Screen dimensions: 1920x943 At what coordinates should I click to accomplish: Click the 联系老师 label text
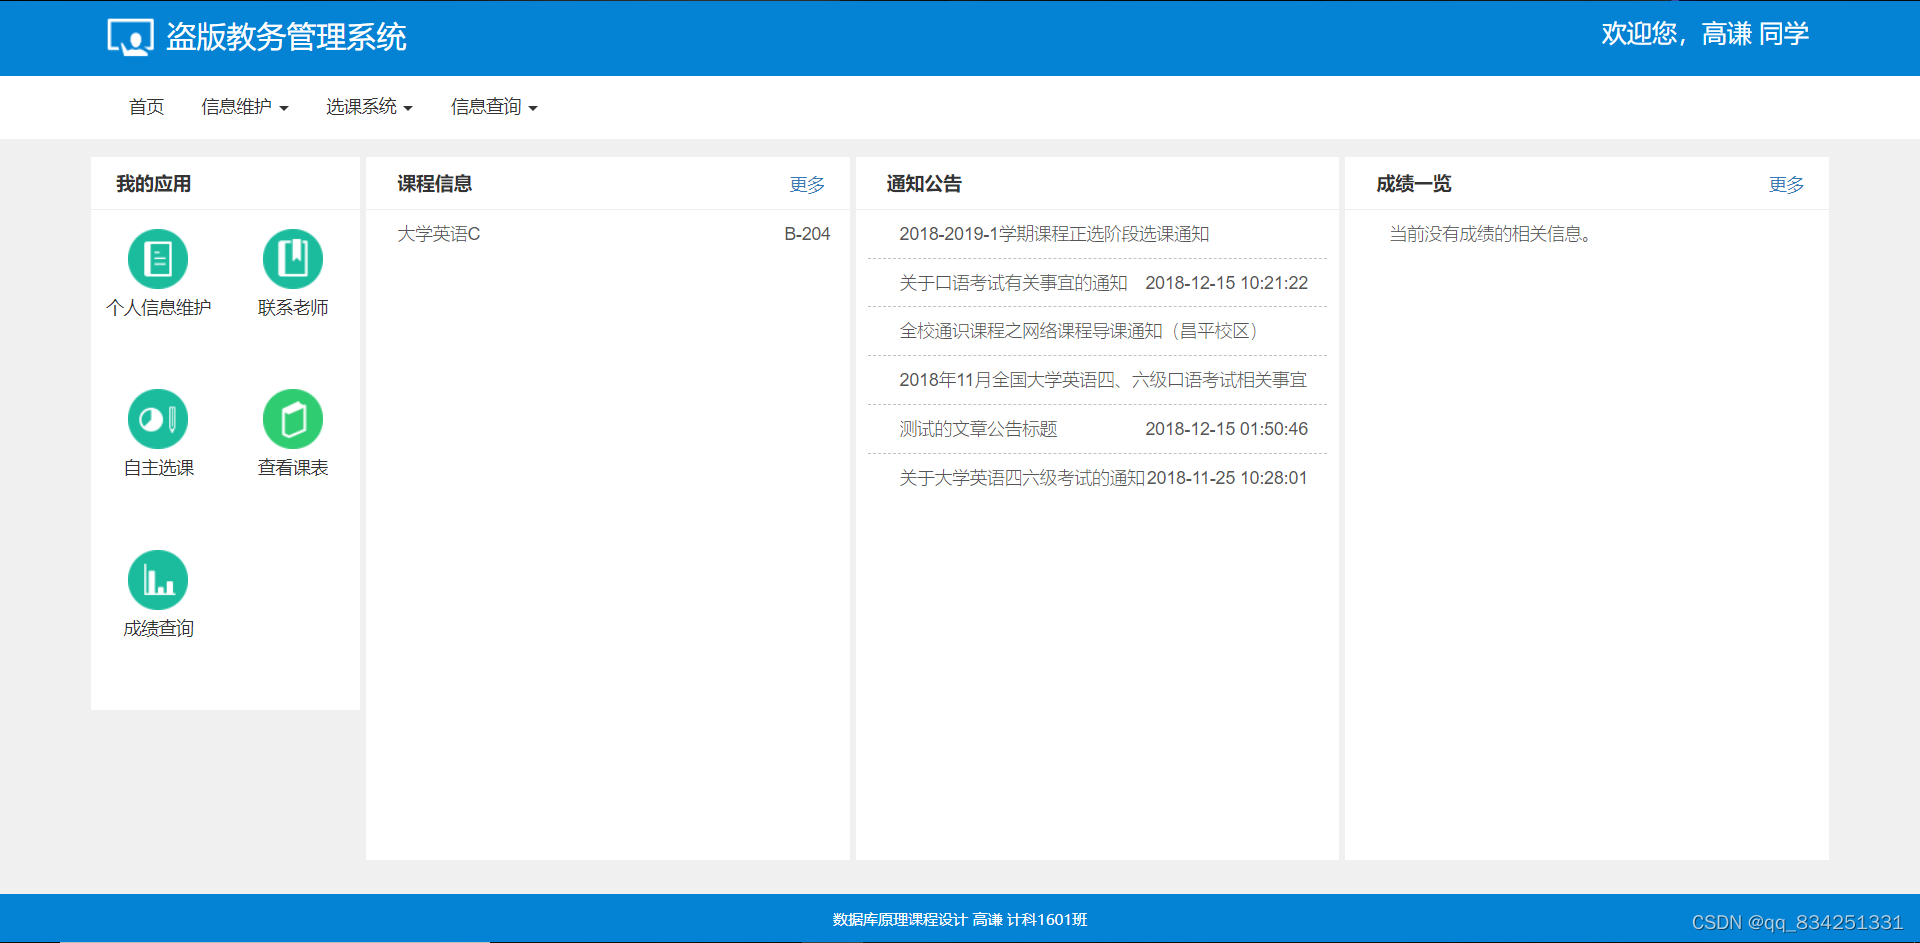tap(293, 308)
